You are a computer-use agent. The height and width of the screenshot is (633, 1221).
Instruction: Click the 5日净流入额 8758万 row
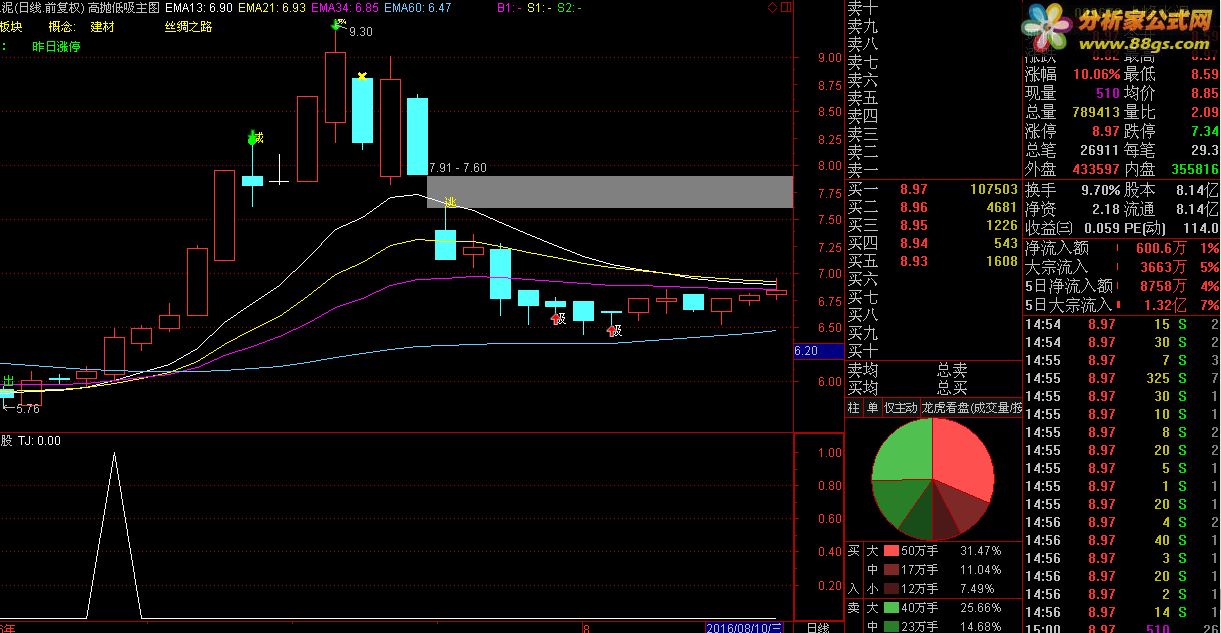click(1122, 286)
